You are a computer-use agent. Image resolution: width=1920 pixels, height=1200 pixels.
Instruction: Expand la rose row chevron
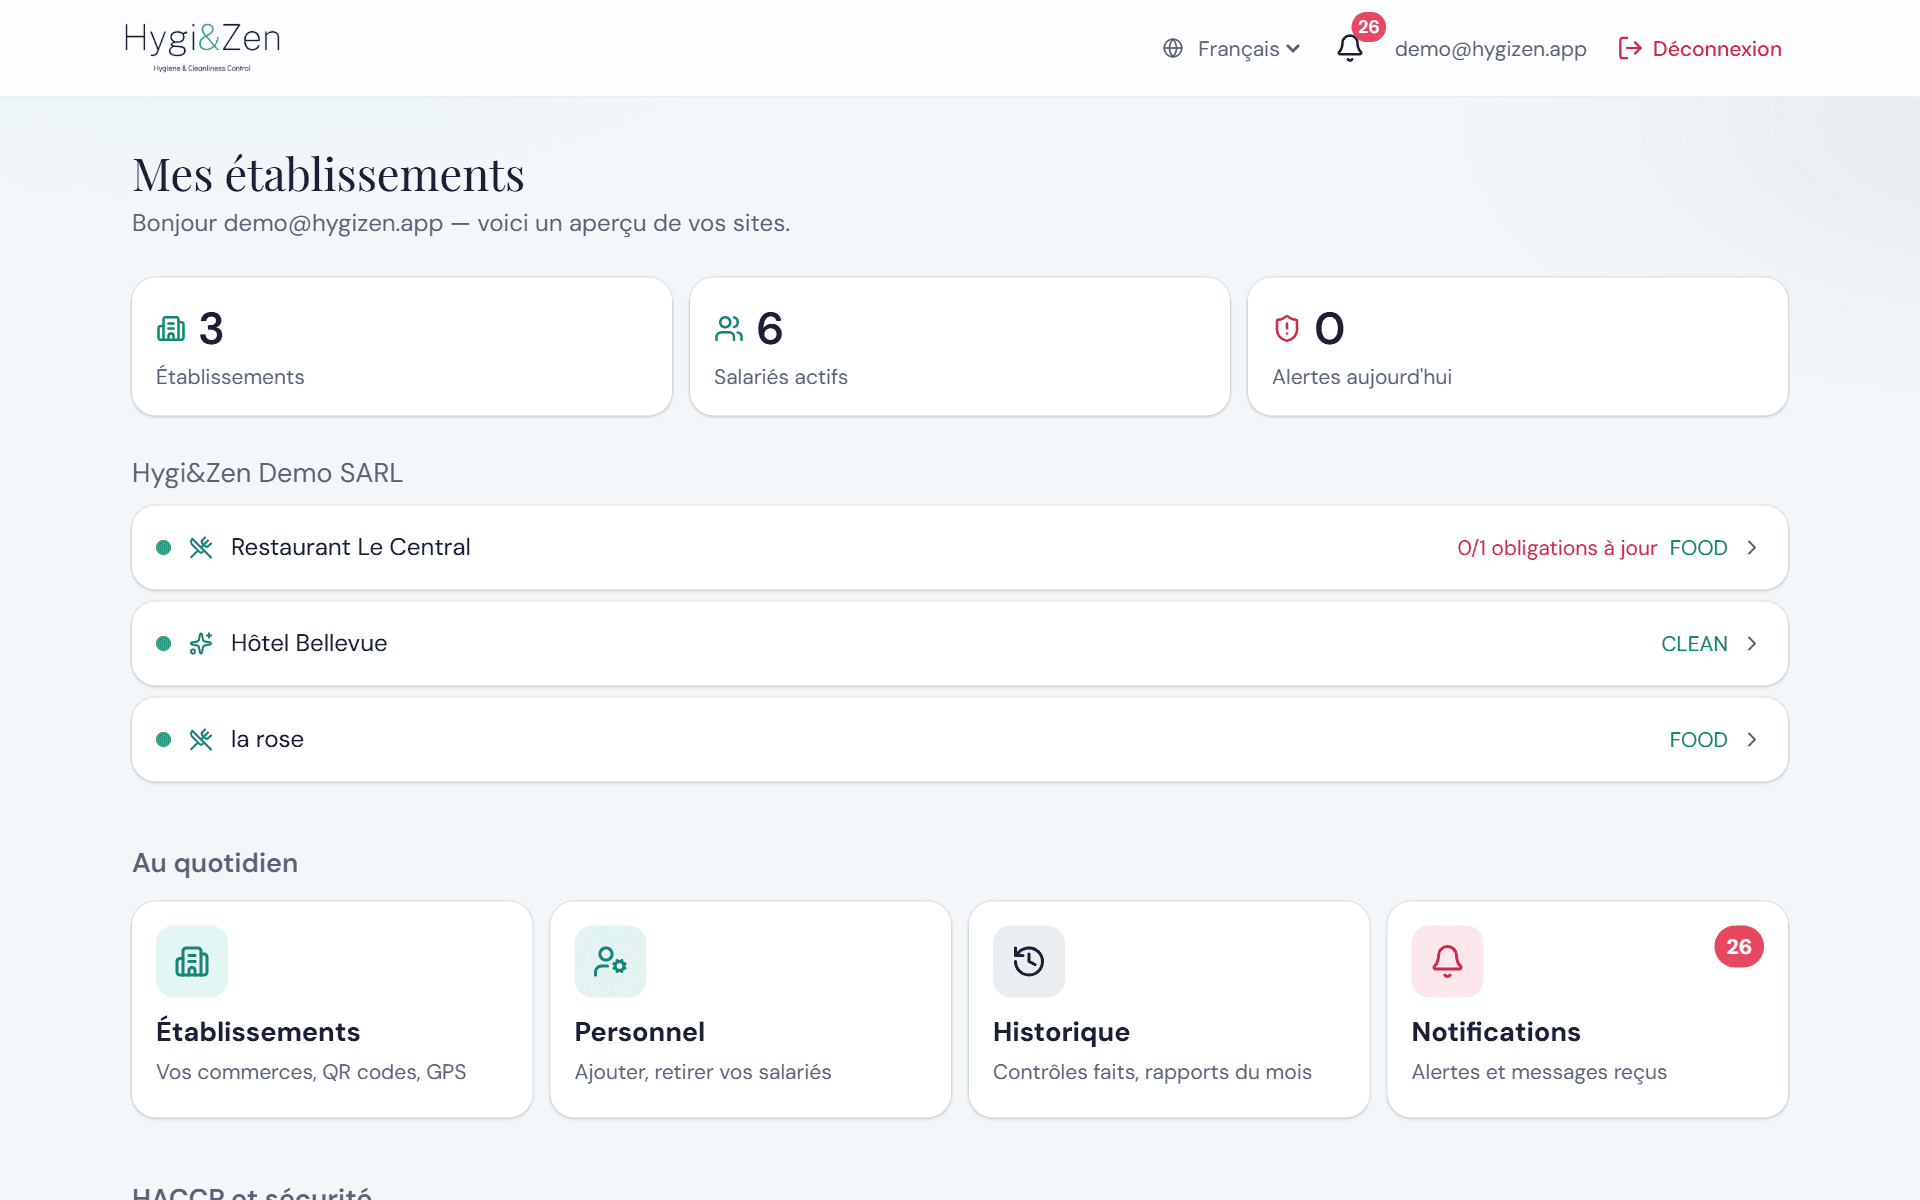coord(1752,739)
